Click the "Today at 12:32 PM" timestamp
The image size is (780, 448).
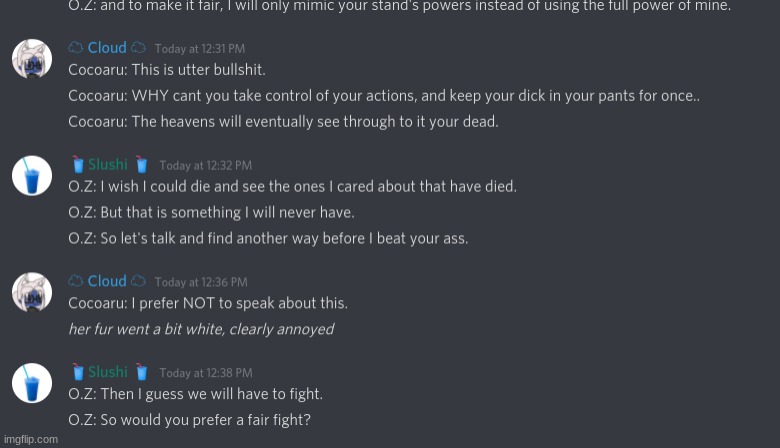pos(205,166)
